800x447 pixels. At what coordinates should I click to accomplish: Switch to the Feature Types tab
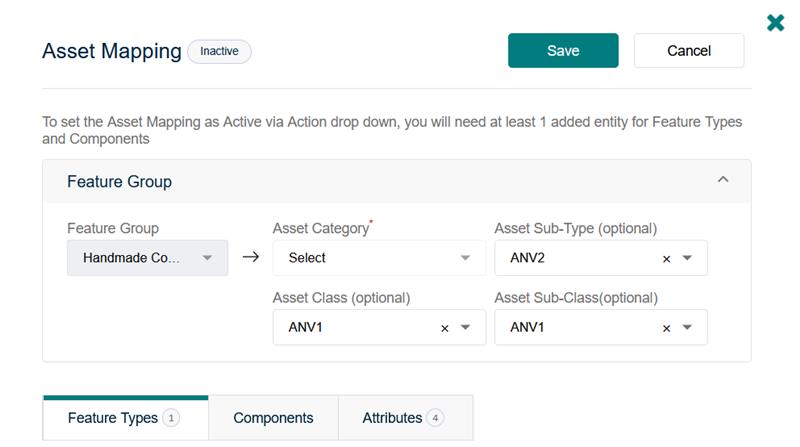(x=112, y=418)
